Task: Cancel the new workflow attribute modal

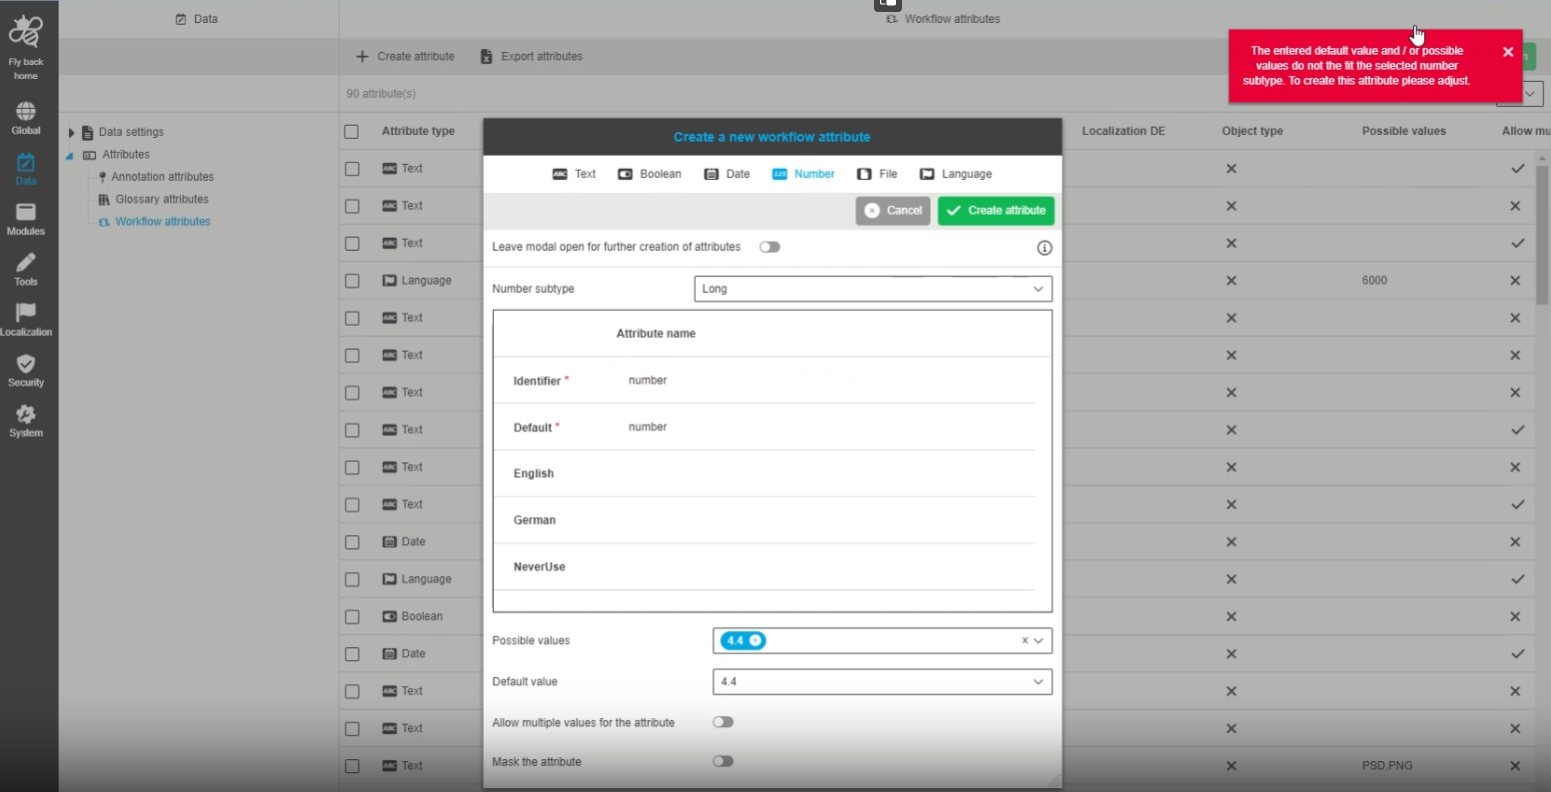Action: 893,211
